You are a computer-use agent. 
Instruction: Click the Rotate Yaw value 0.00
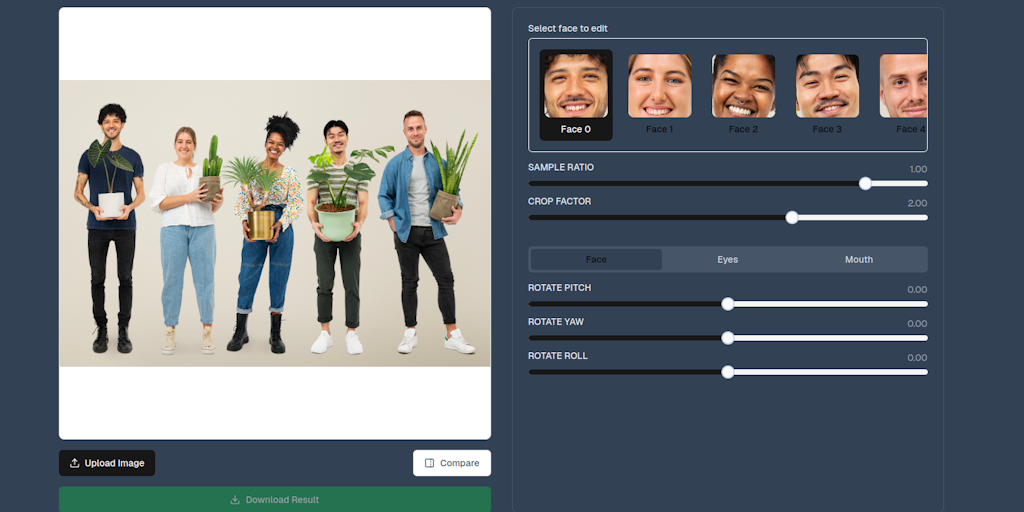(x=918, y=323)
